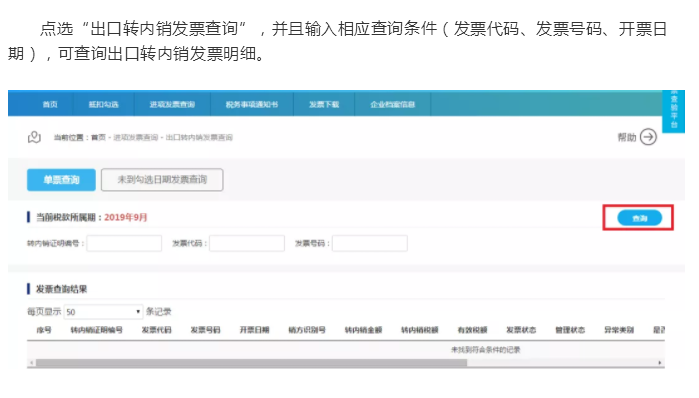The image size is (699, 398).
Task: Click the horizontal scrollbar thumb under the table
Action: [251, 363]
